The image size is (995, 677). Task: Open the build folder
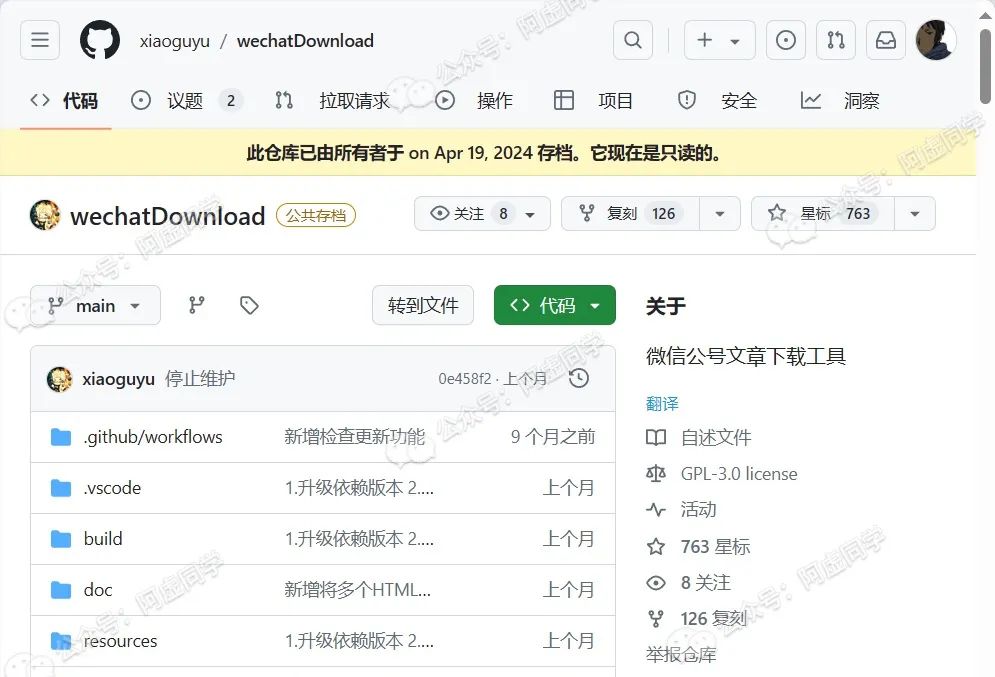(x=103, y=539)
